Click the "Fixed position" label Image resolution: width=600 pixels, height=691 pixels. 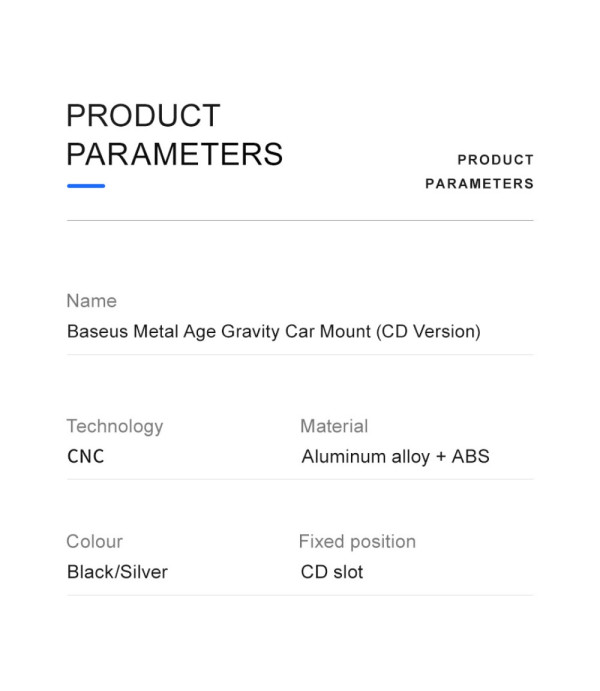[357, 542]
